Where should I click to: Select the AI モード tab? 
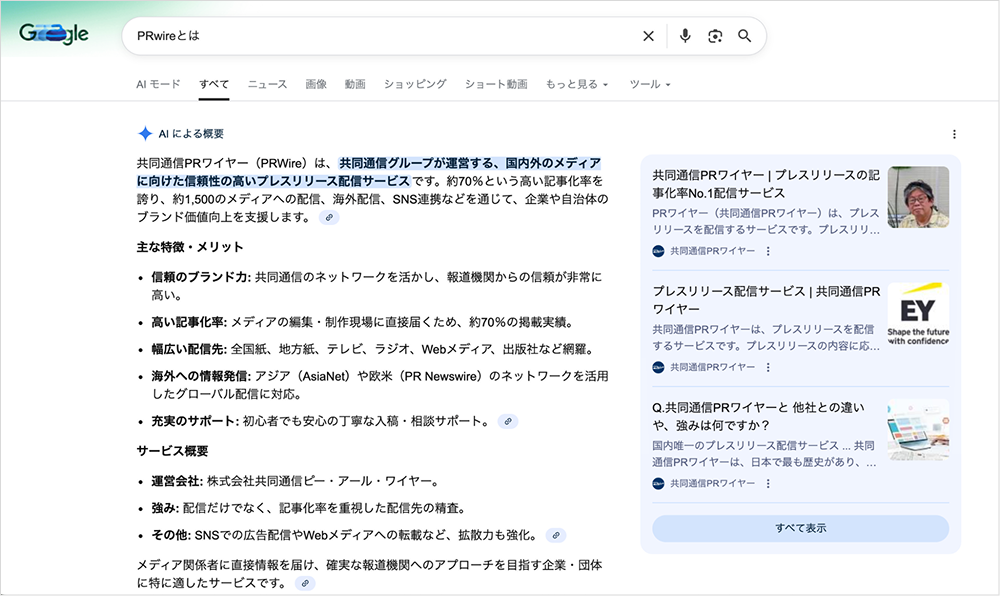click(x=158, y=84)
